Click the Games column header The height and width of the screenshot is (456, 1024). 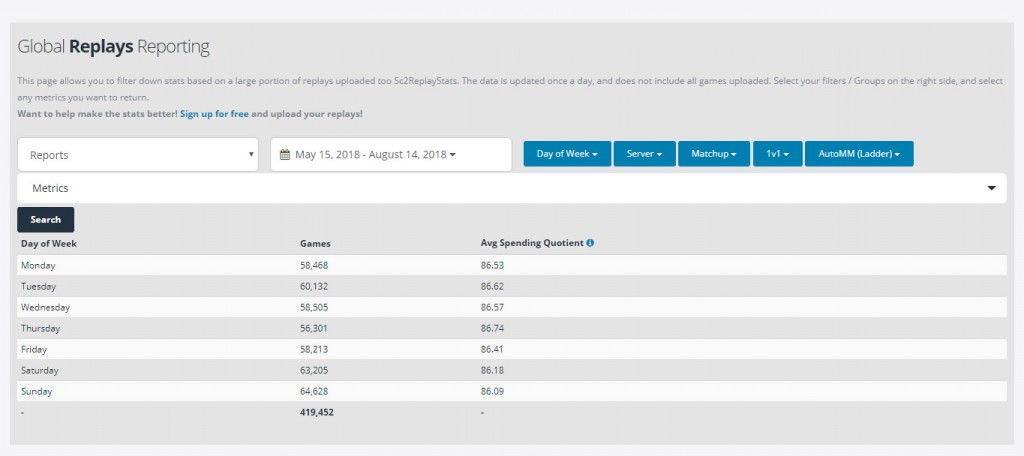(x=315, y=243)
